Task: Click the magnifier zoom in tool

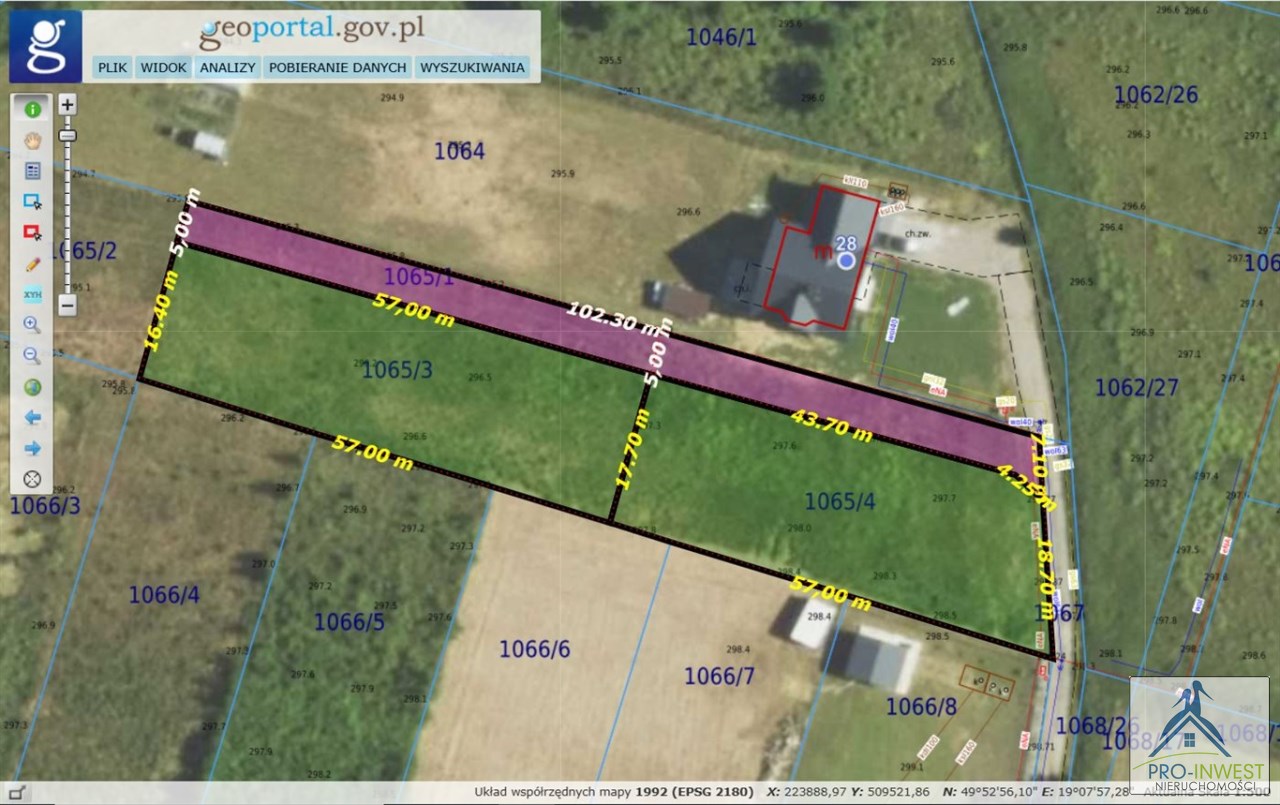Action: click(32, 325)
